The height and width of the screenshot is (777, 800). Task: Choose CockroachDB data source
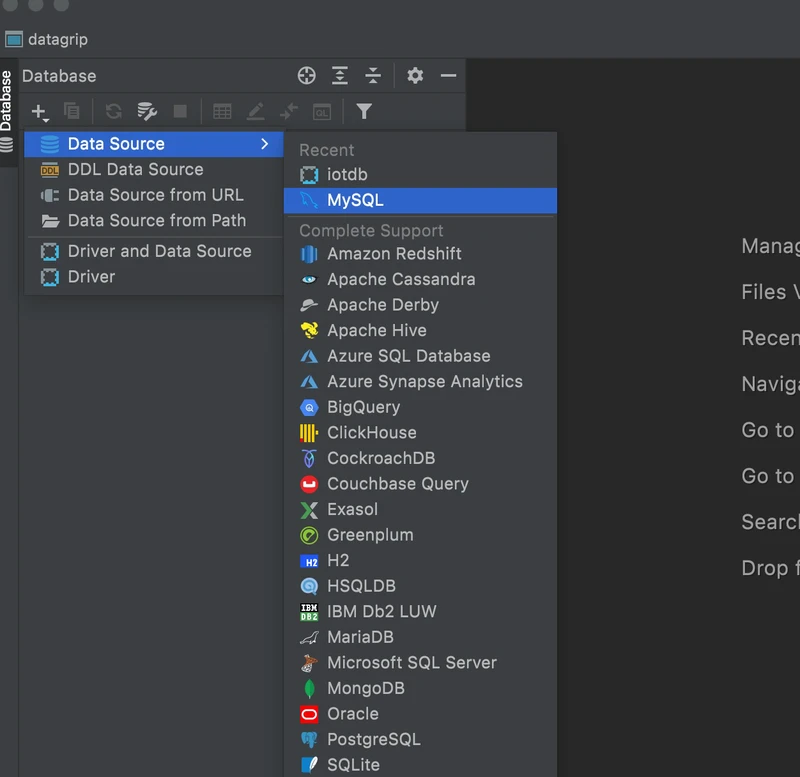click(420, 458)
